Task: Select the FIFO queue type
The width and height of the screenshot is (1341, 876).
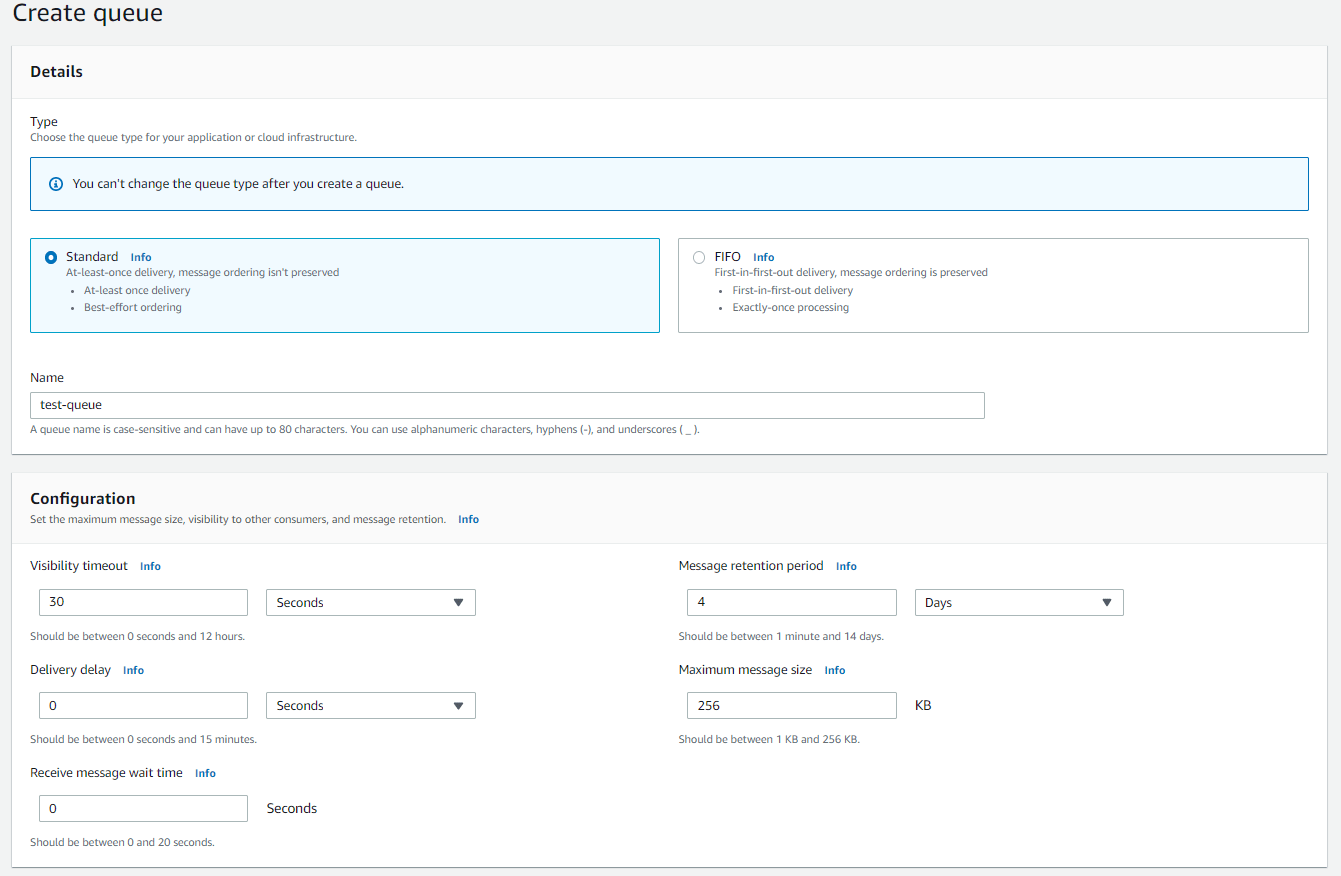Action: (x=699, y=257)
